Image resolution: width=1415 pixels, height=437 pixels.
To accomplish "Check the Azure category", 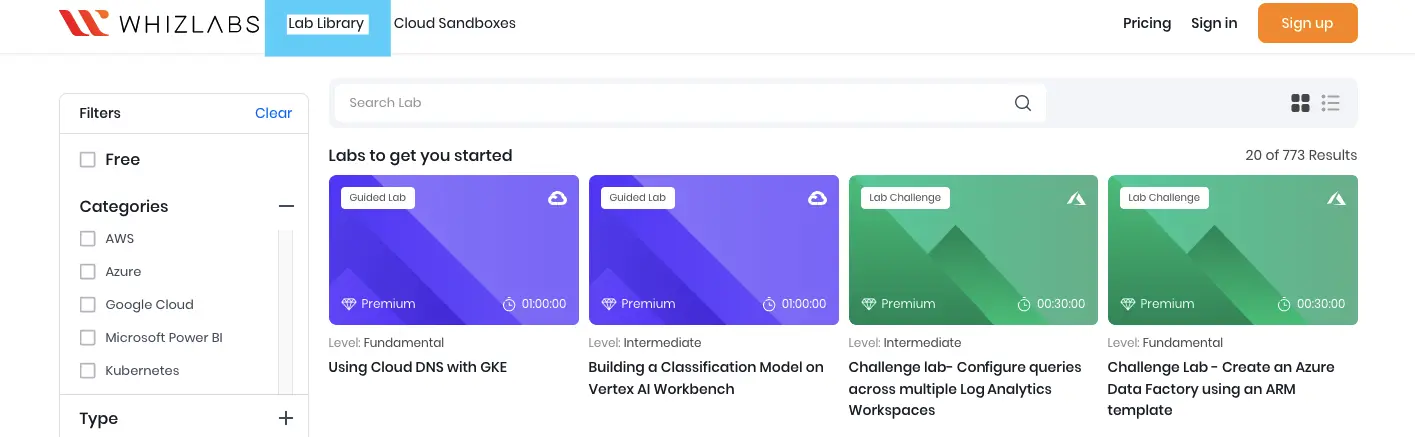I will (x=88, y=272).
